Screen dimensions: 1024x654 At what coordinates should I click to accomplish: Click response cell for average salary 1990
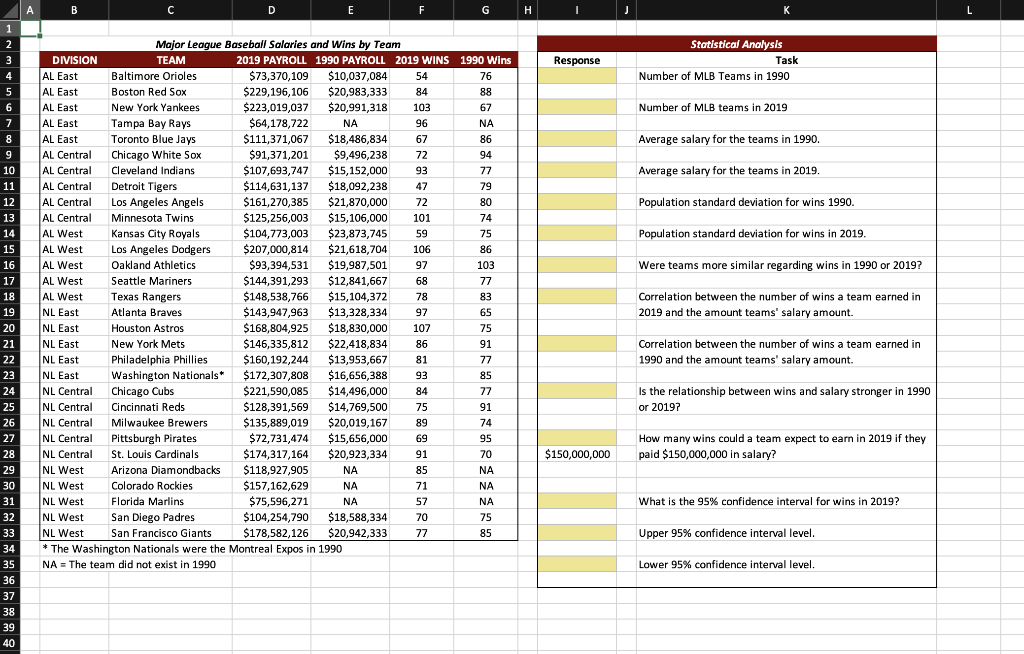coord(577,139)
